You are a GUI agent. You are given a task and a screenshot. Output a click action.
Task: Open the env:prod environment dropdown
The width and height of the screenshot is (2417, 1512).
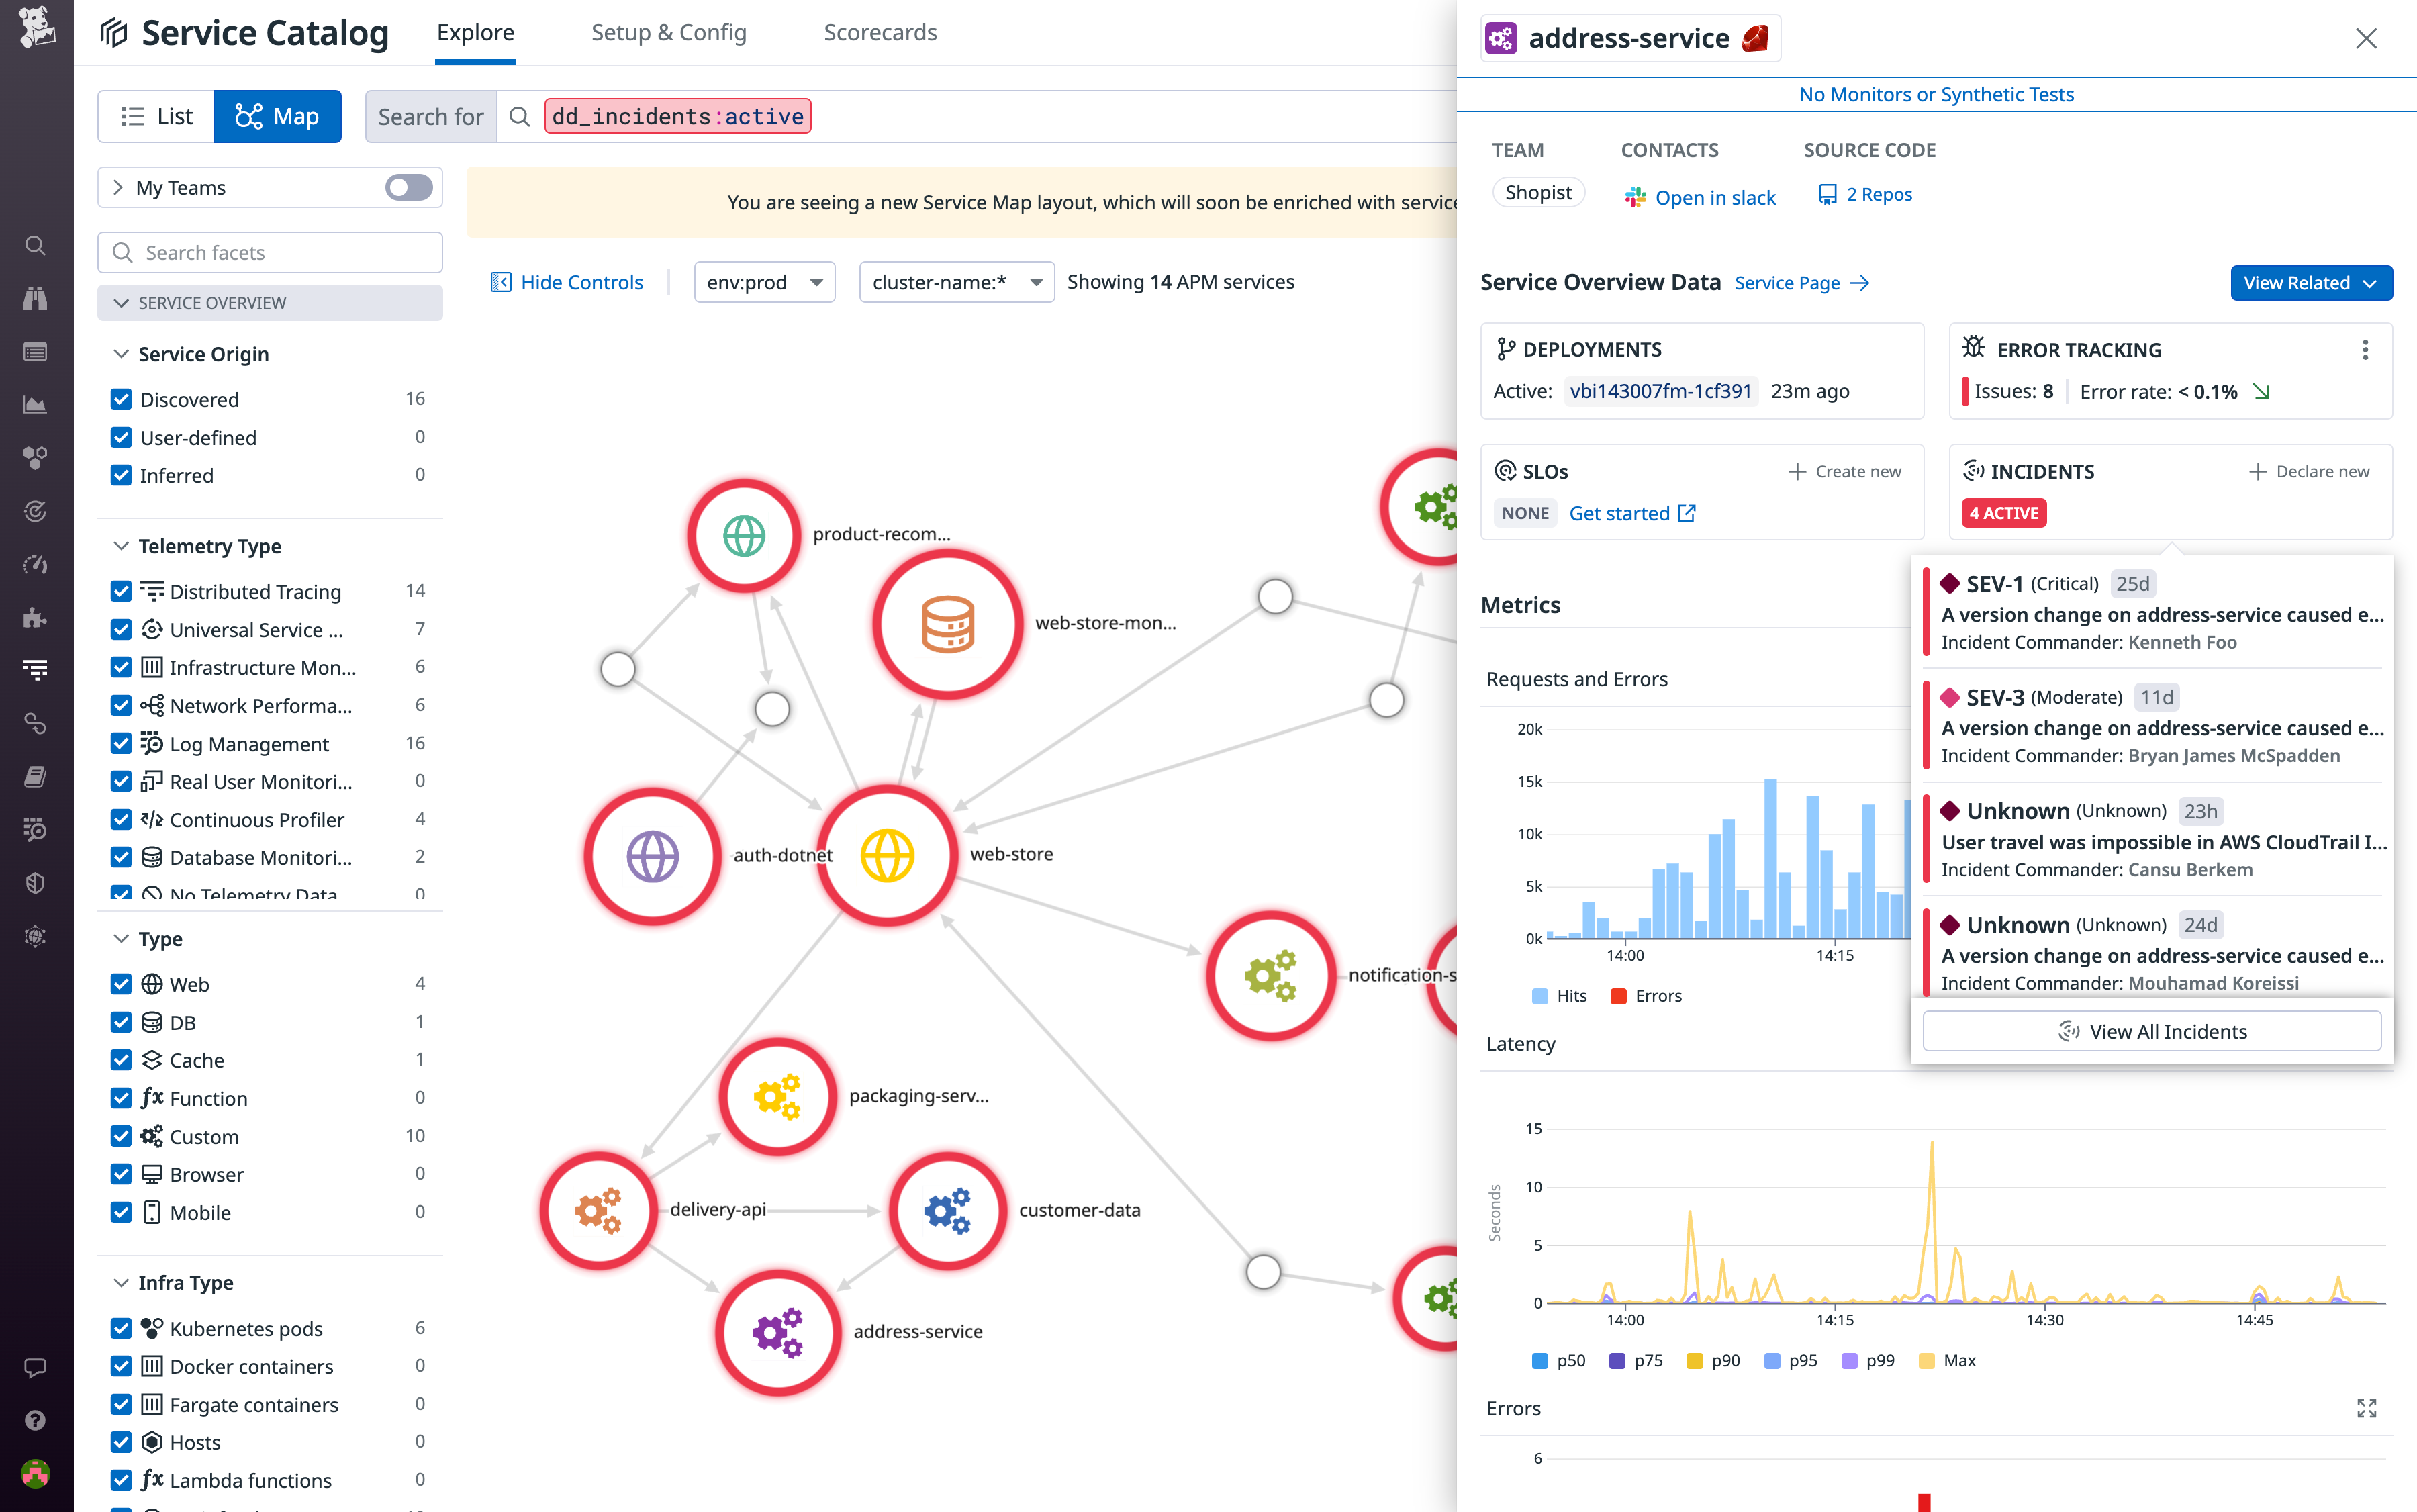(x=763, y=281)
